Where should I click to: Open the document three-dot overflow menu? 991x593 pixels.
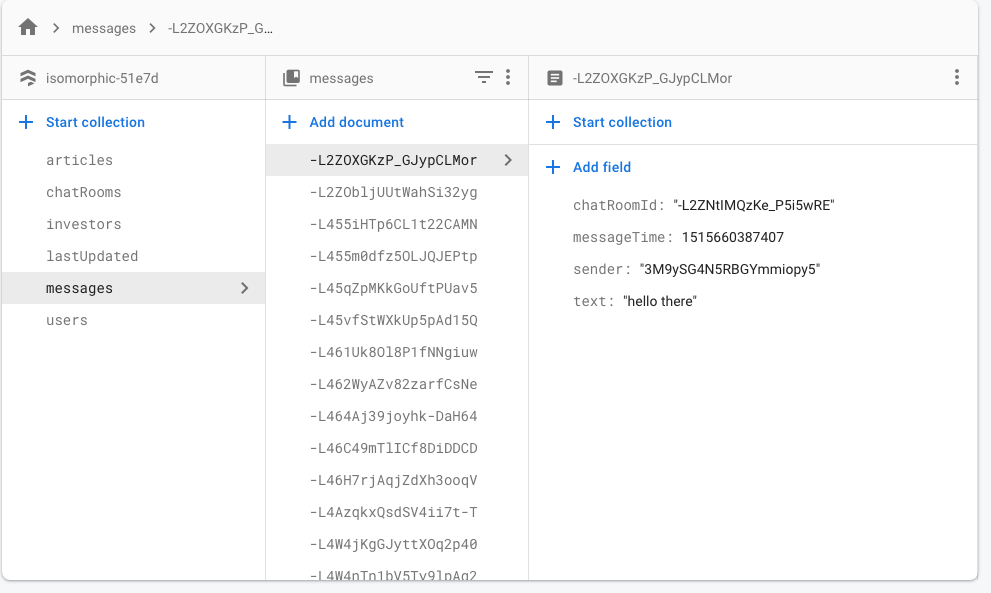957,77
